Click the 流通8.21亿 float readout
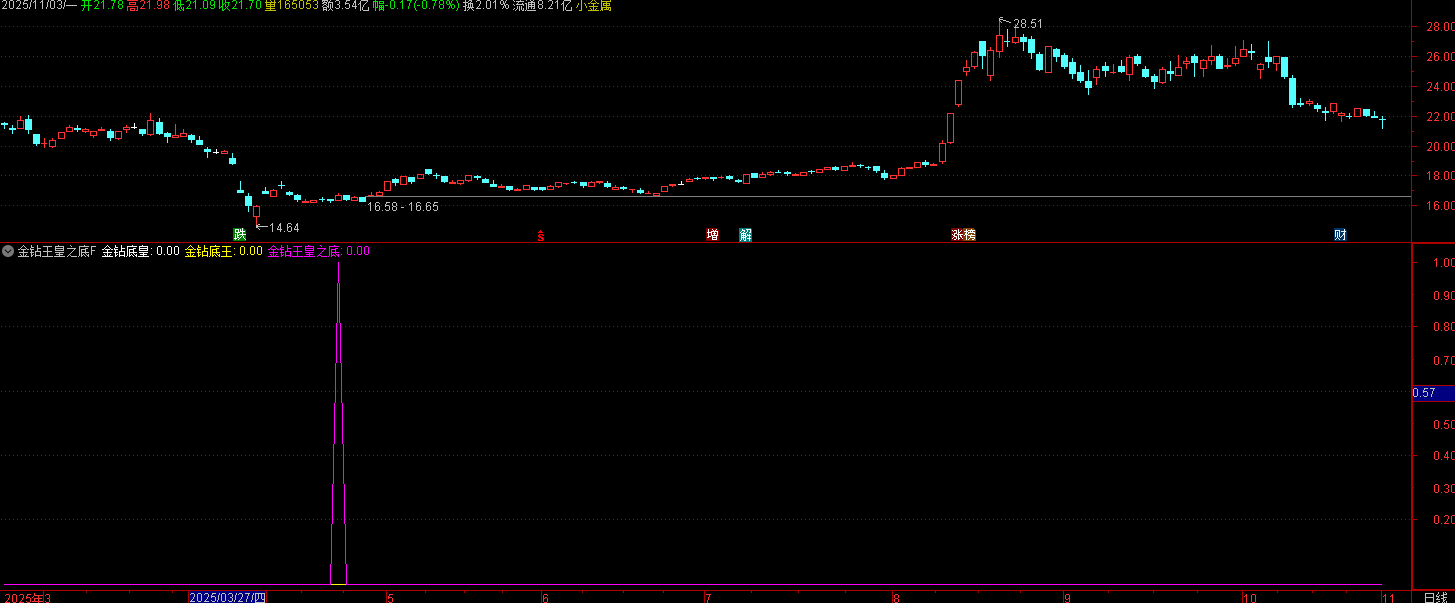 tap(543, 6)
